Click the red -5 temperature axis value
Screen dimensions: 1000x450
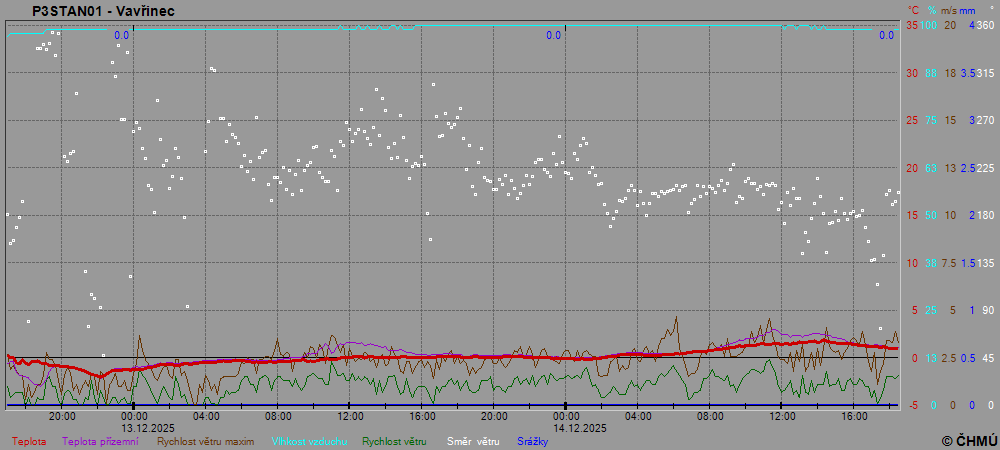(x=911, y=405)
